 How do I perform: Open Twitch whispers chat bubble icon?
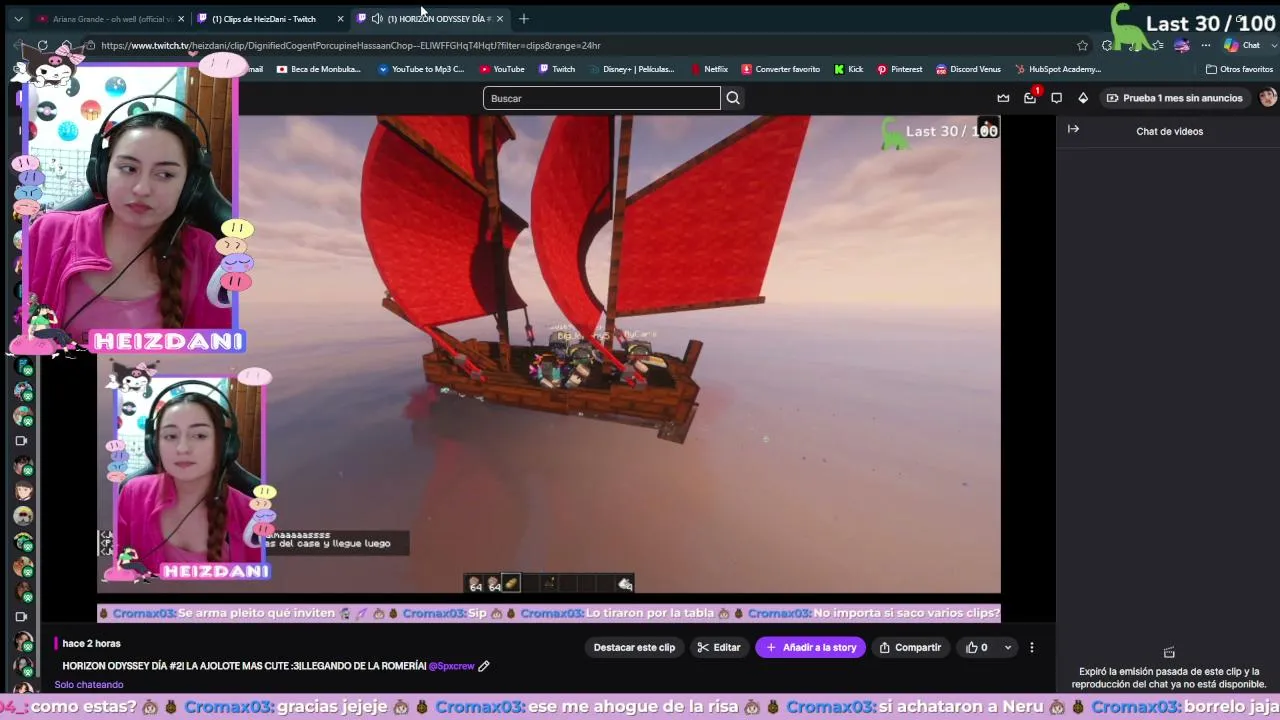tap(1056, 98)
